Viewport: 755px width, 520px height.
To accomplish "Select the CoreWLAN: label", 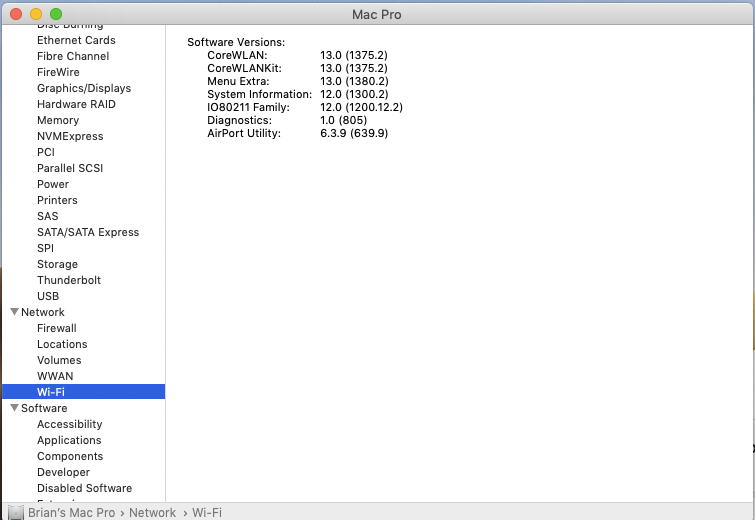I will click(237, 55).
